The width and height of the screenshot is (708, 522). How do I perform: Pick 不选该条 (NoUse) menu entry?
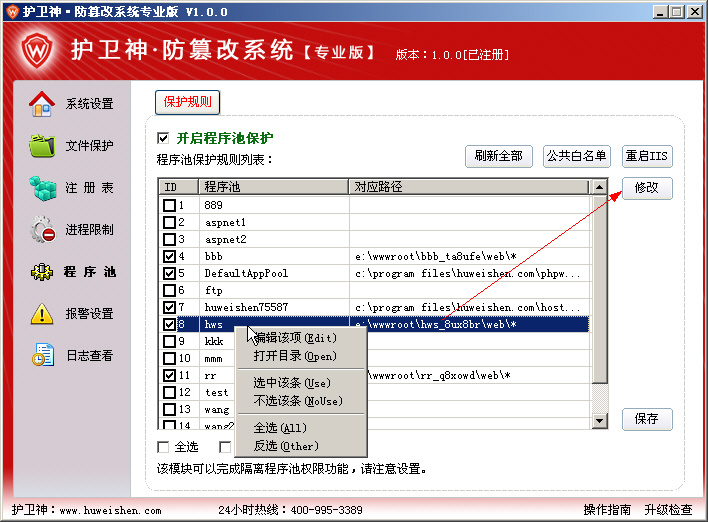298,401
